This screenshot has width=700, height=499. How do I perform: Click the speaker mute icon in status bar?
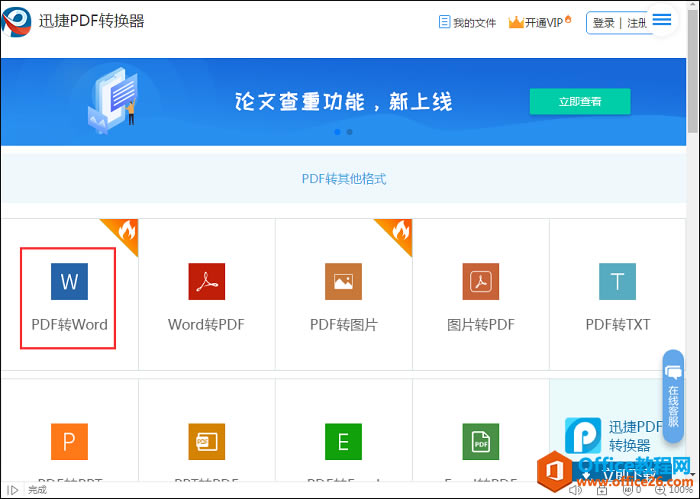pos(575,491)
